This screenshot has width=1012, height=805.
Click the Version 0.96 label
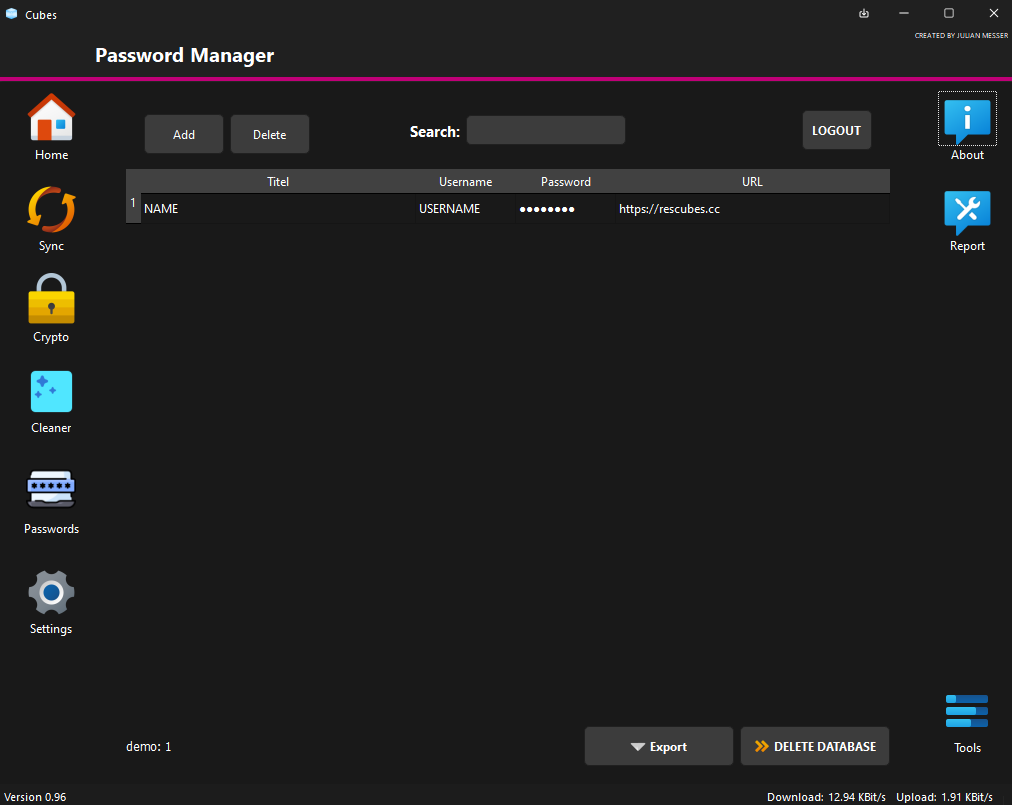(35, 797)
